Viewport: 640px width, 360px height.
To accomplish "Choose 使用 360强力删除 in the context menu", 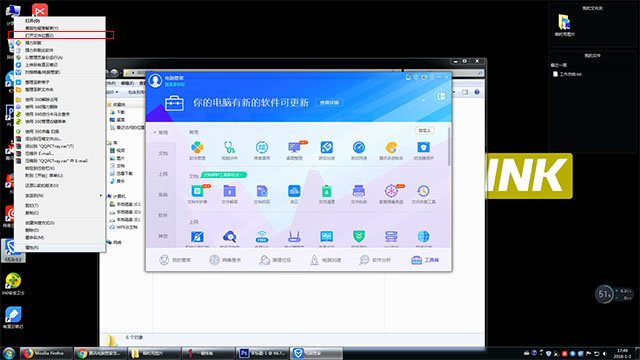I will click(60, 107).
